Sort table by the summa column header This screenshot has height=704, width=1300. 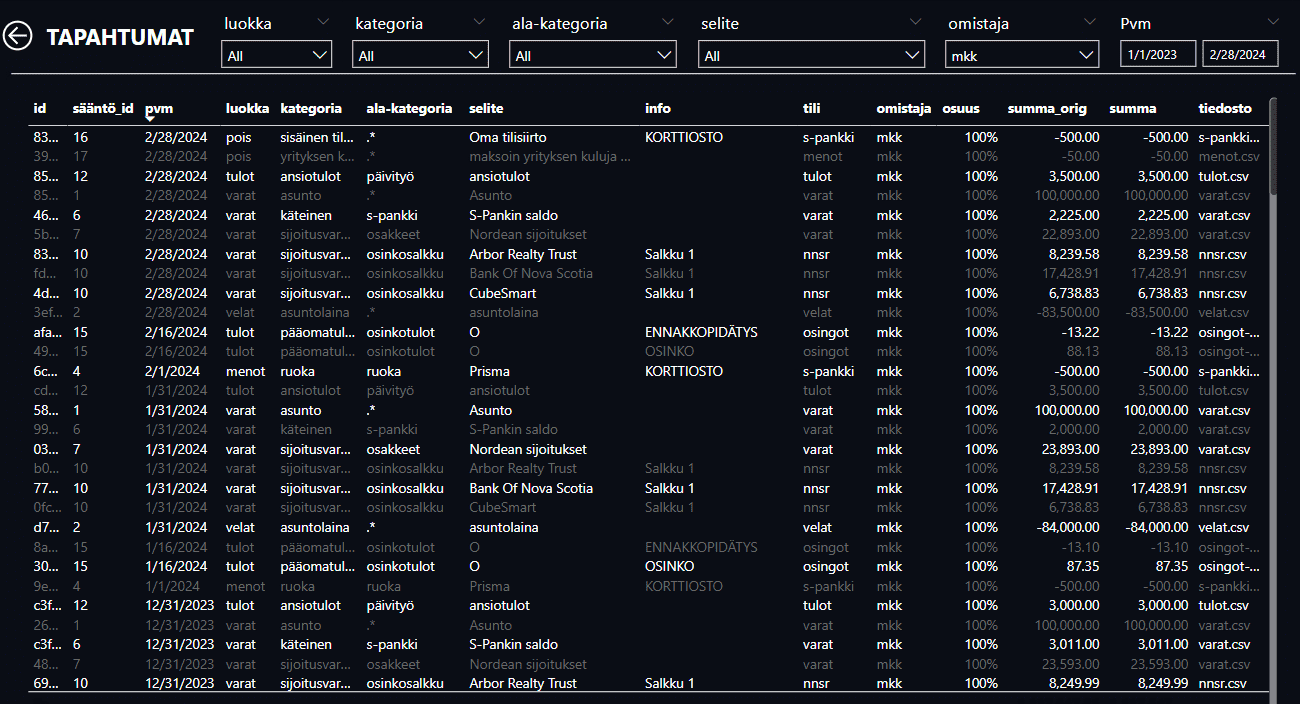1132,108
